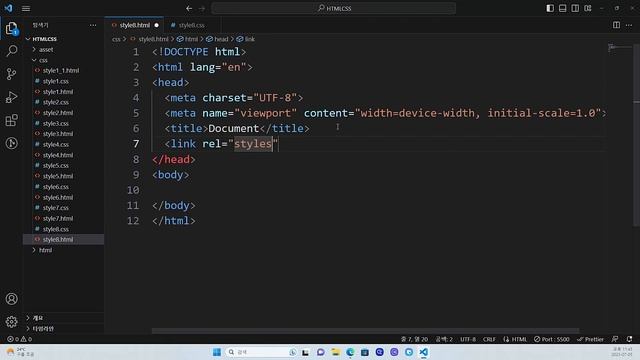Viewport: 640px width, 360px height.
Task: Go back using the title bar arrow
Action: (189, 8)
